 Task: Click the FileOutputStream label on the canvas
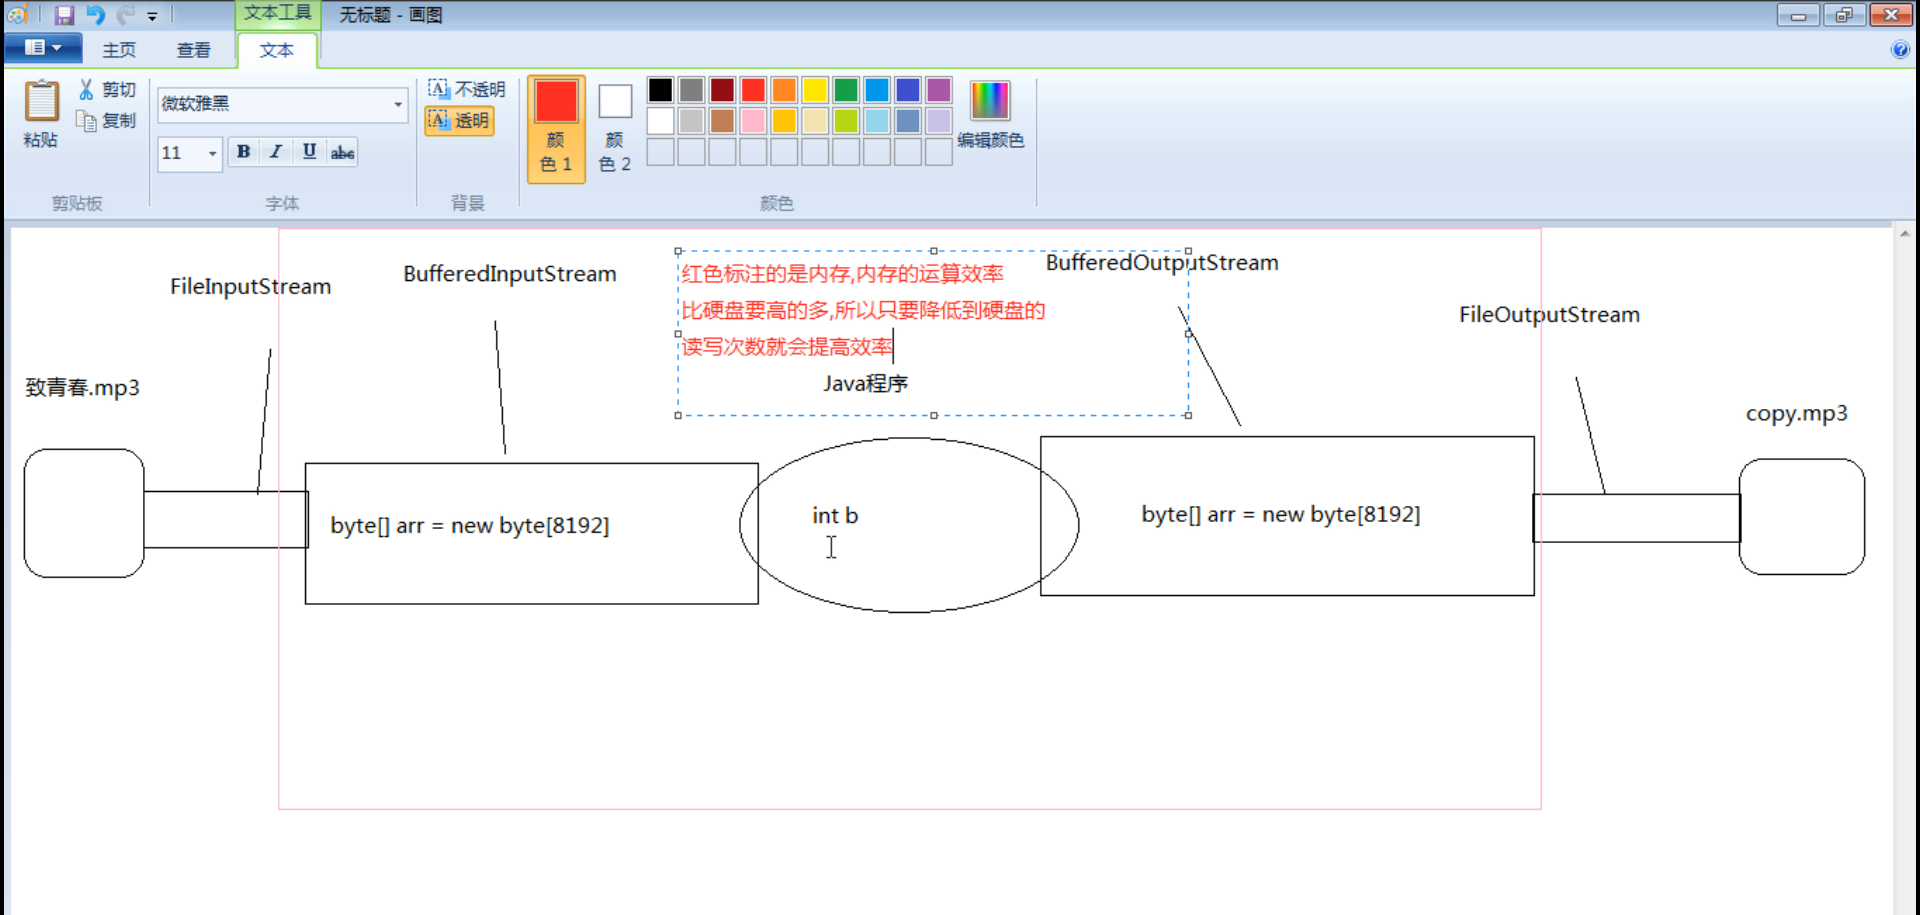click(x=1549, y=315)
